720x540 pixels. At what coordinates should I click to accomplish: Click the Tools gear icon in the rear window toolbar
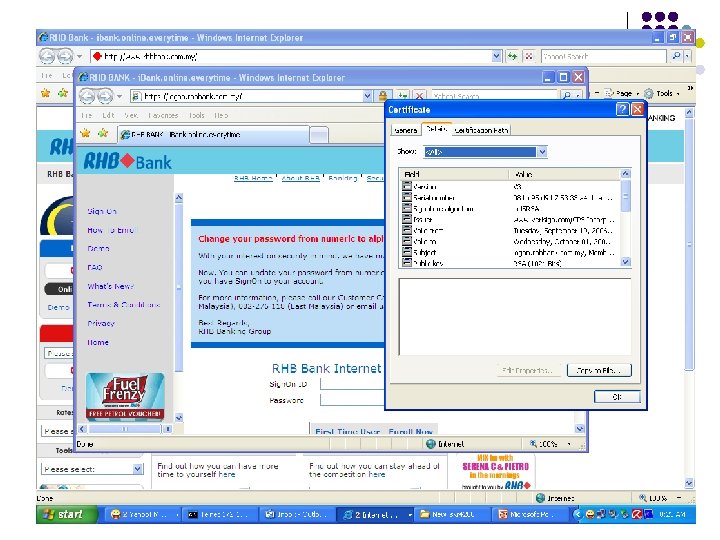(648, 93)
